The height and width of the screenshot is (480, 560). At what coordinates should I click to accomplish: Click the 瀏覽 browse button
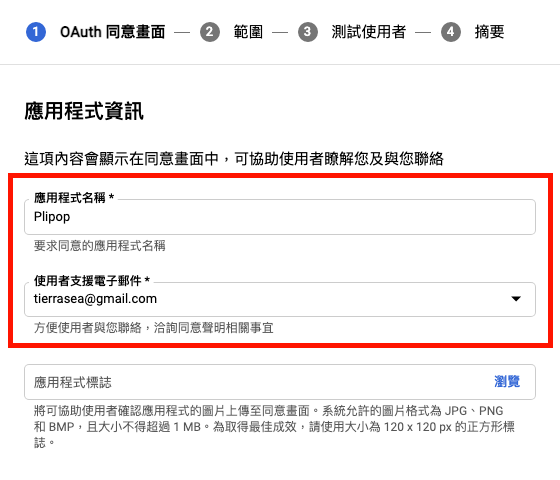(507, 381)
